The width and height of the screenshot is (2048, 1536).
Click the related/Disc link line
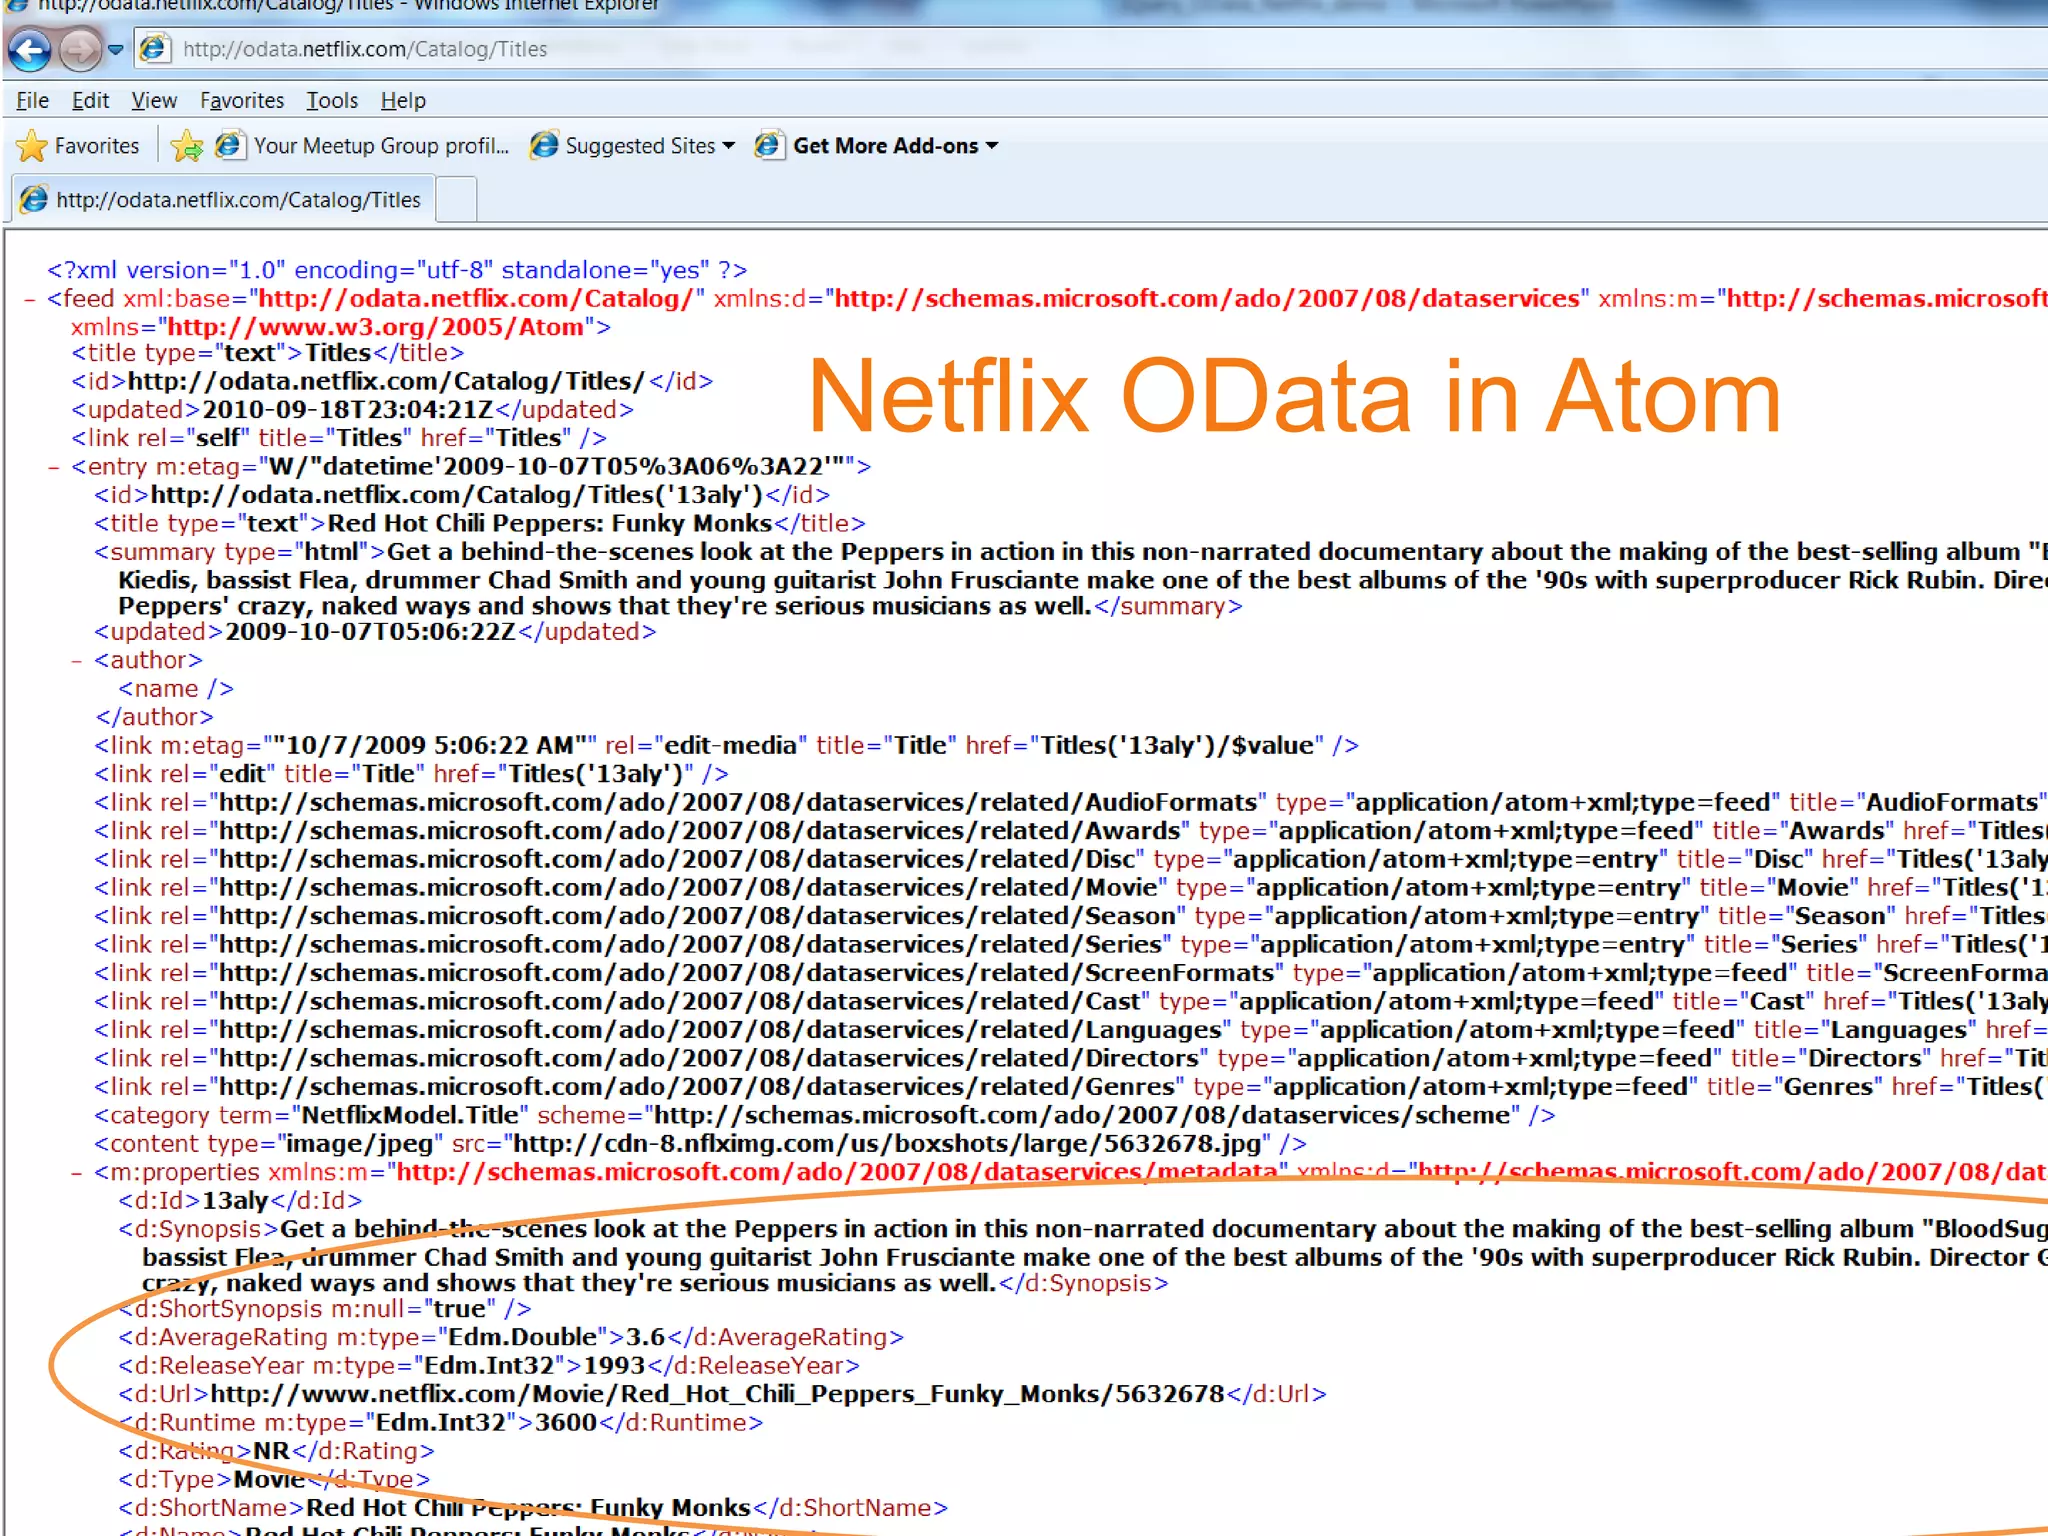(x=1071, y=860)
